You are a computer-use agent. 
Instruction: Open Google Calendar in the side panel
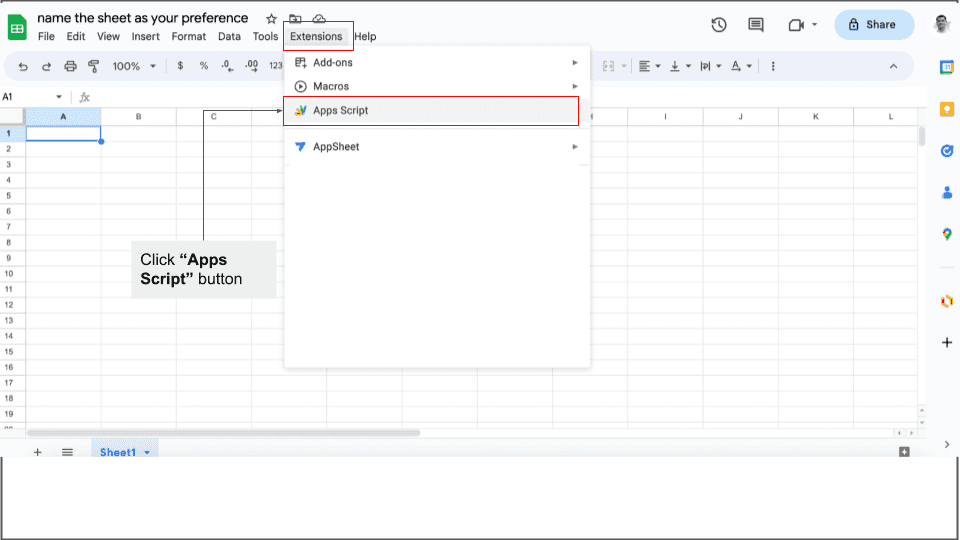[946, 67]
